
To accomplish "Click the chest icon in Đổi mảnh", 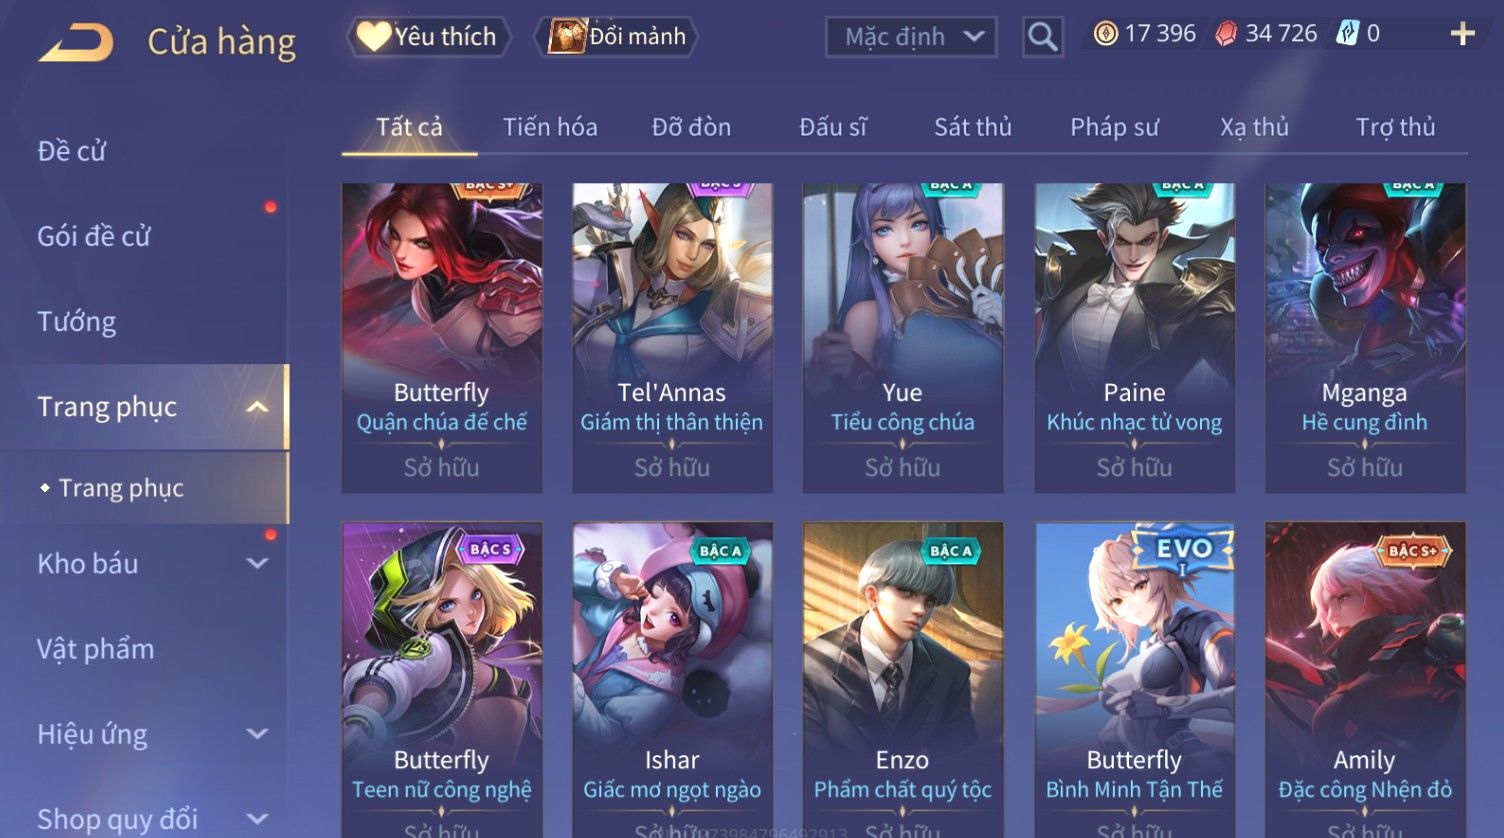I will [x=567, y=36].
